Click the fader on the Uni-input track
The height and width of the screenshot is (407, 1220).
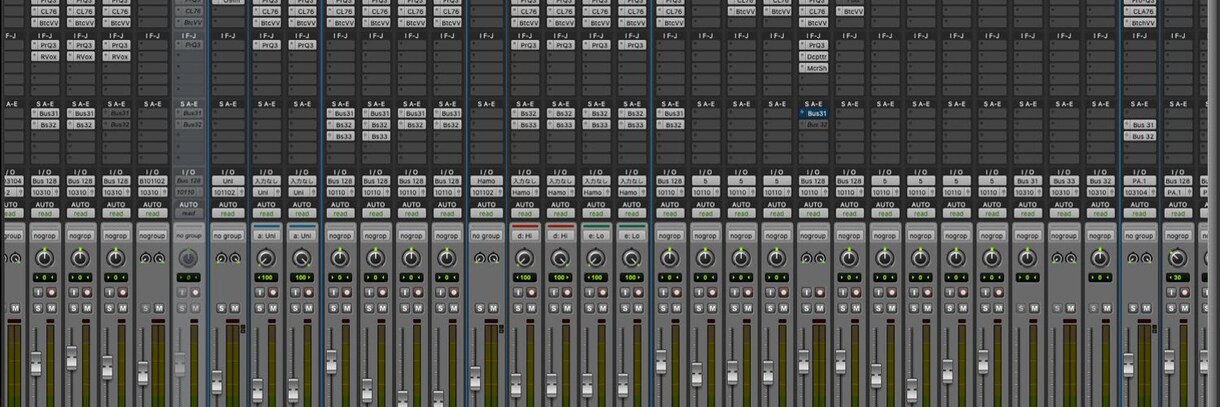coord(217,381)
